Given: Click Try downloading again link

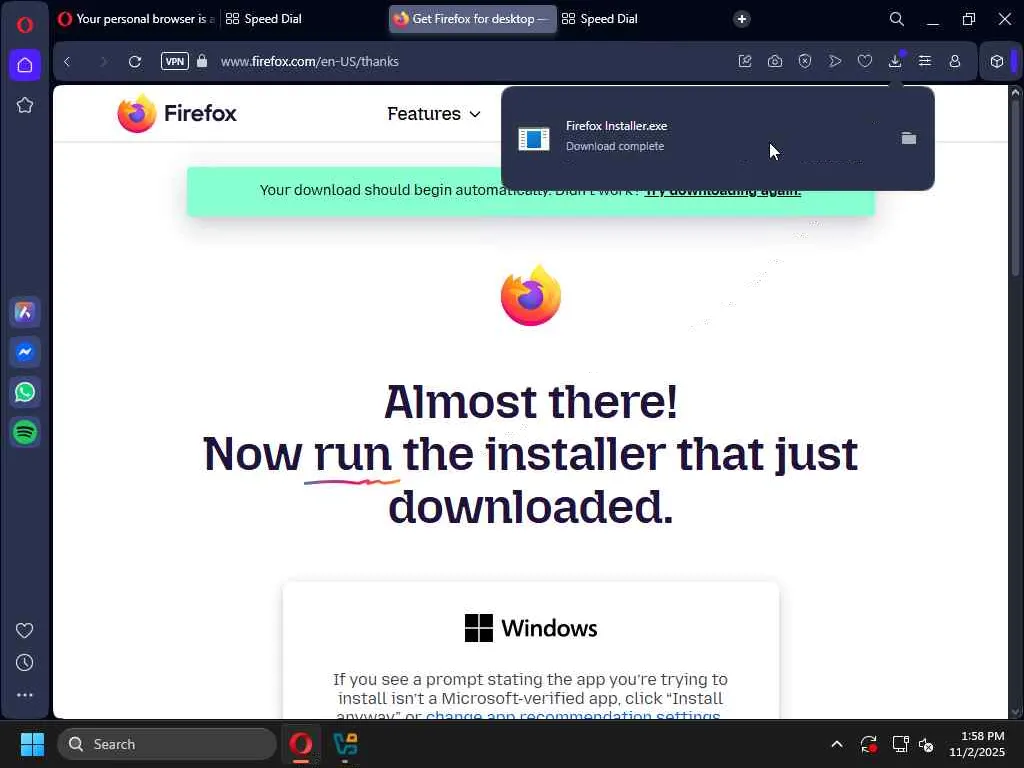Looking at the screenshot, I should (x=722, y=191).
